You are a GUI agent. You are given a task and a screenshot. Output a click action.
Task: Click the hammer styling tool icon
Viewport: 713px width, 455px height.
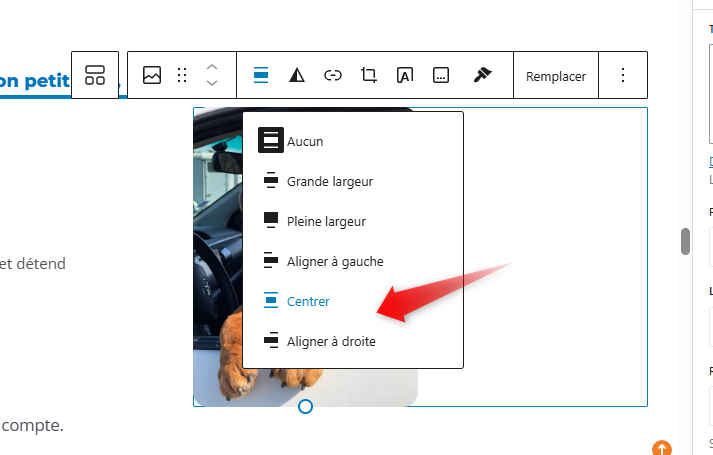point(482,75)
